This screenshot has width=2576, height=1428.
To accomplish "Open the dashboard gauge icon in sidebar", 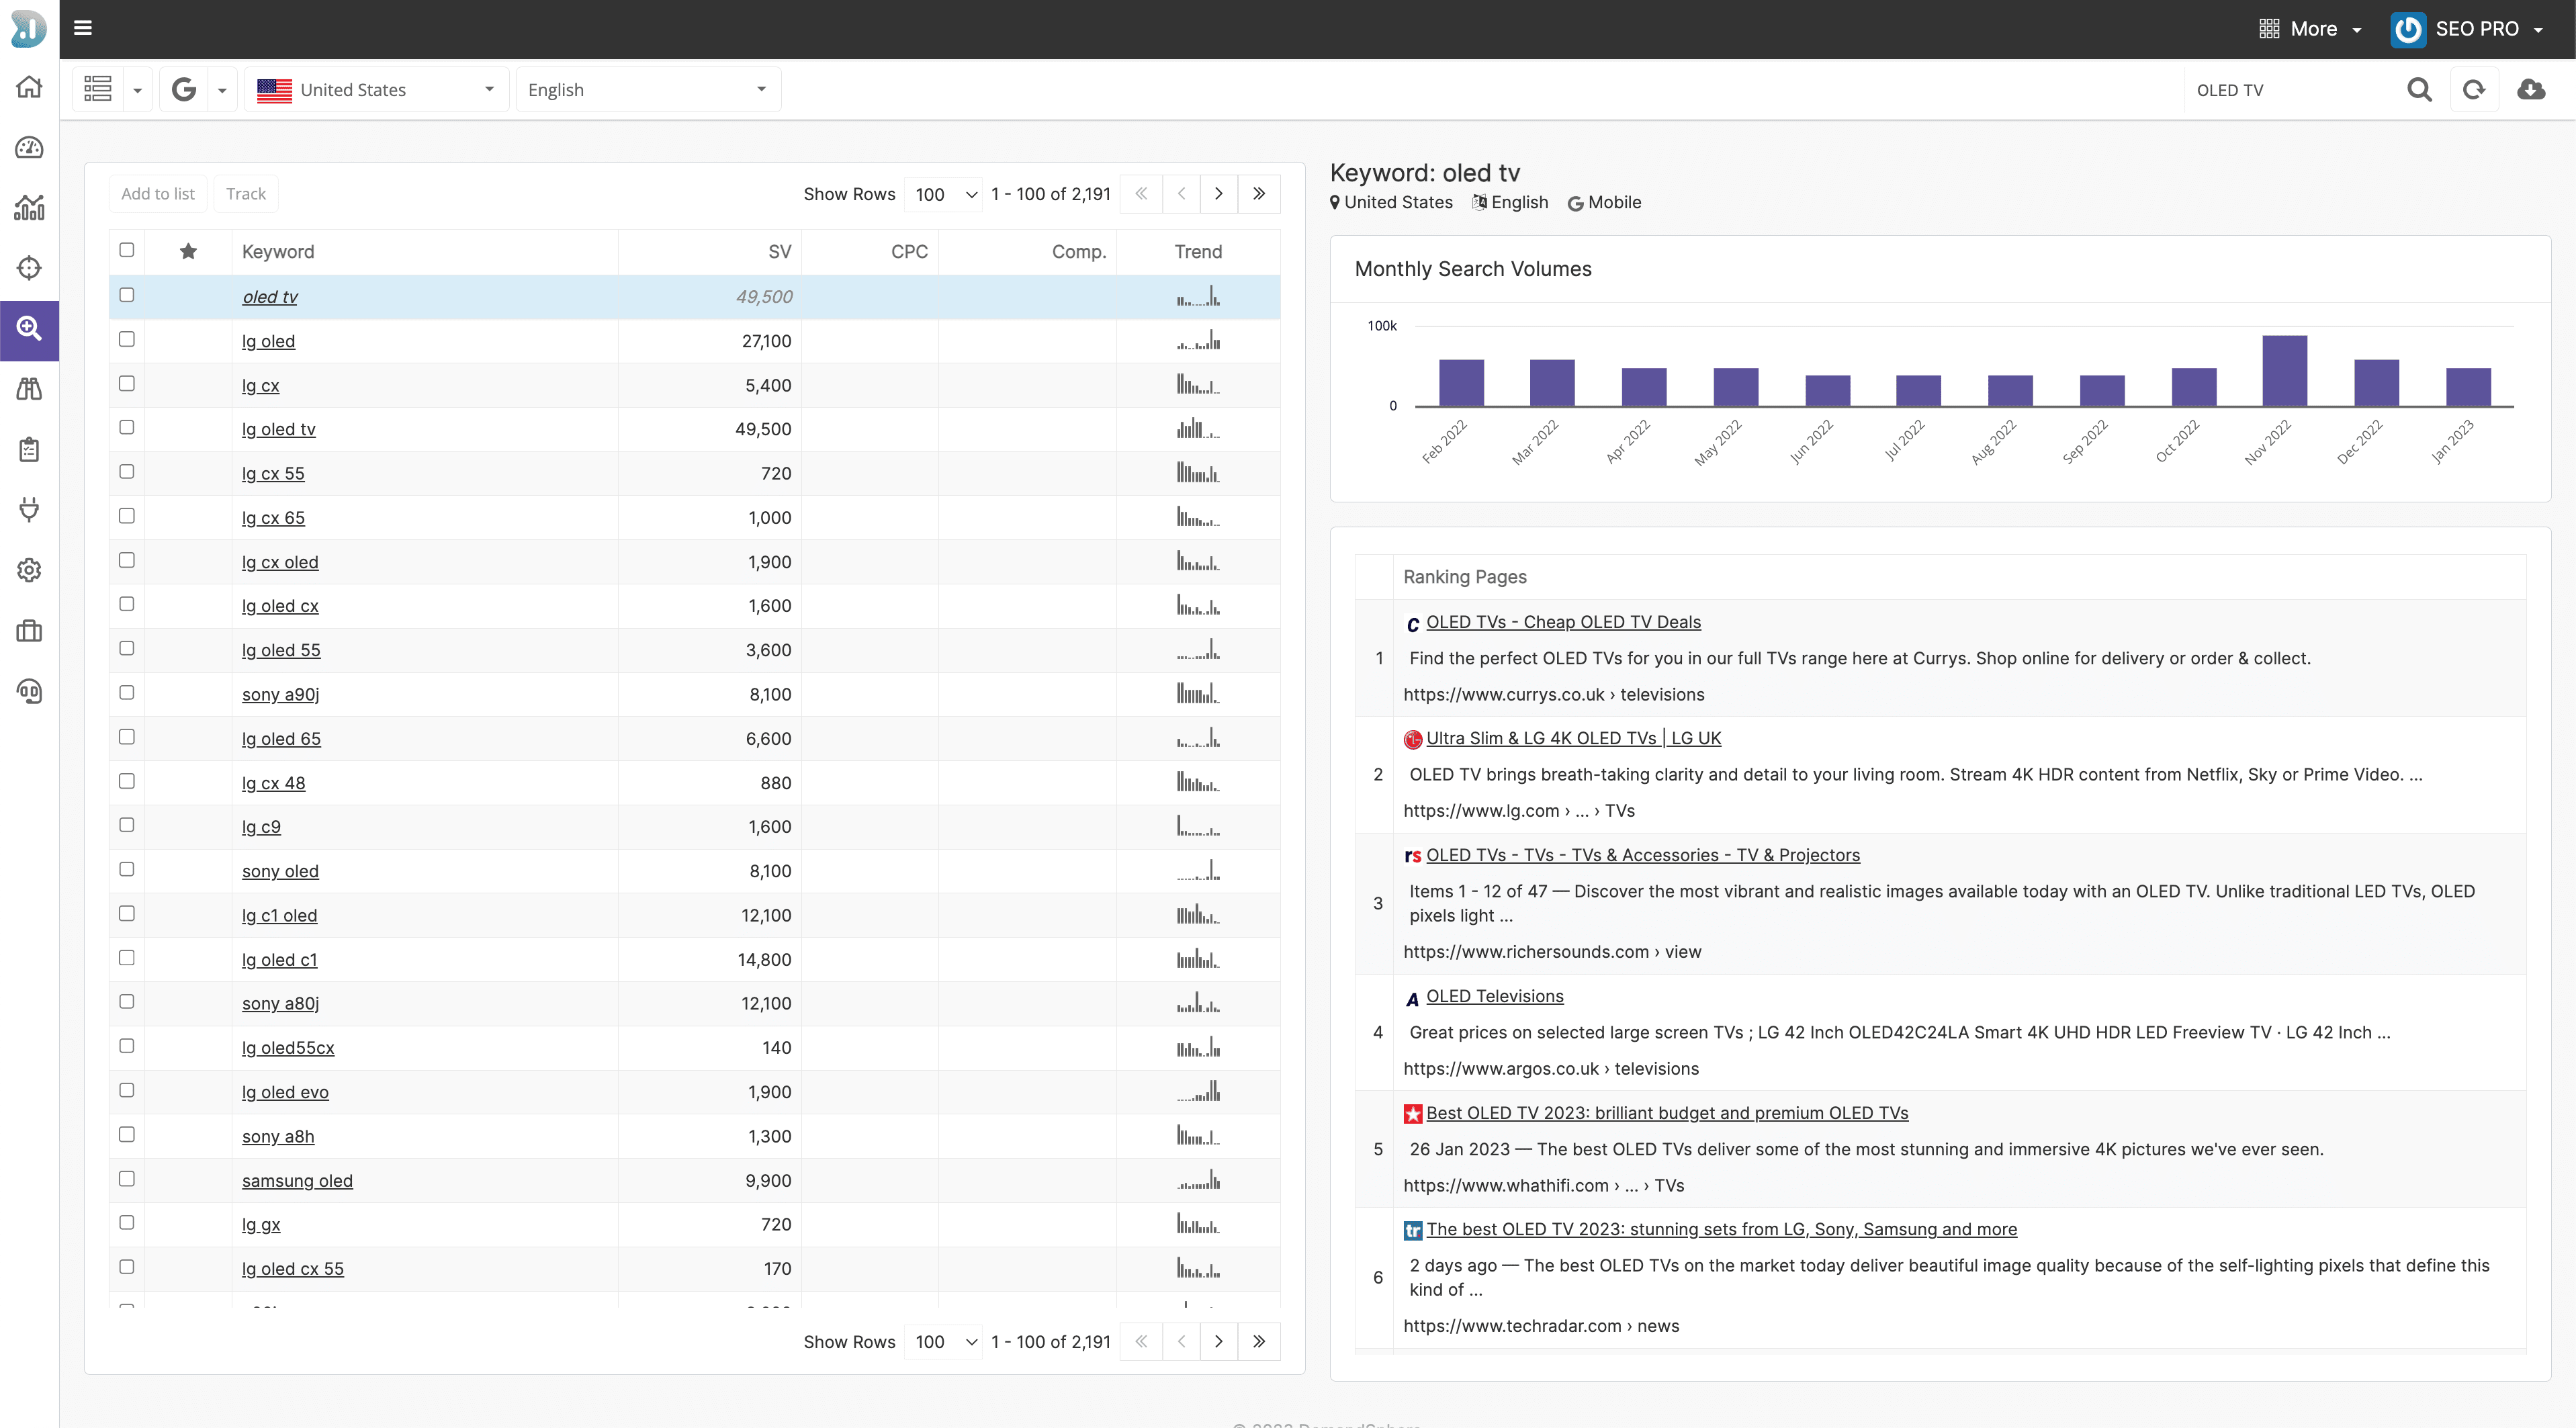I will [29, 148].
